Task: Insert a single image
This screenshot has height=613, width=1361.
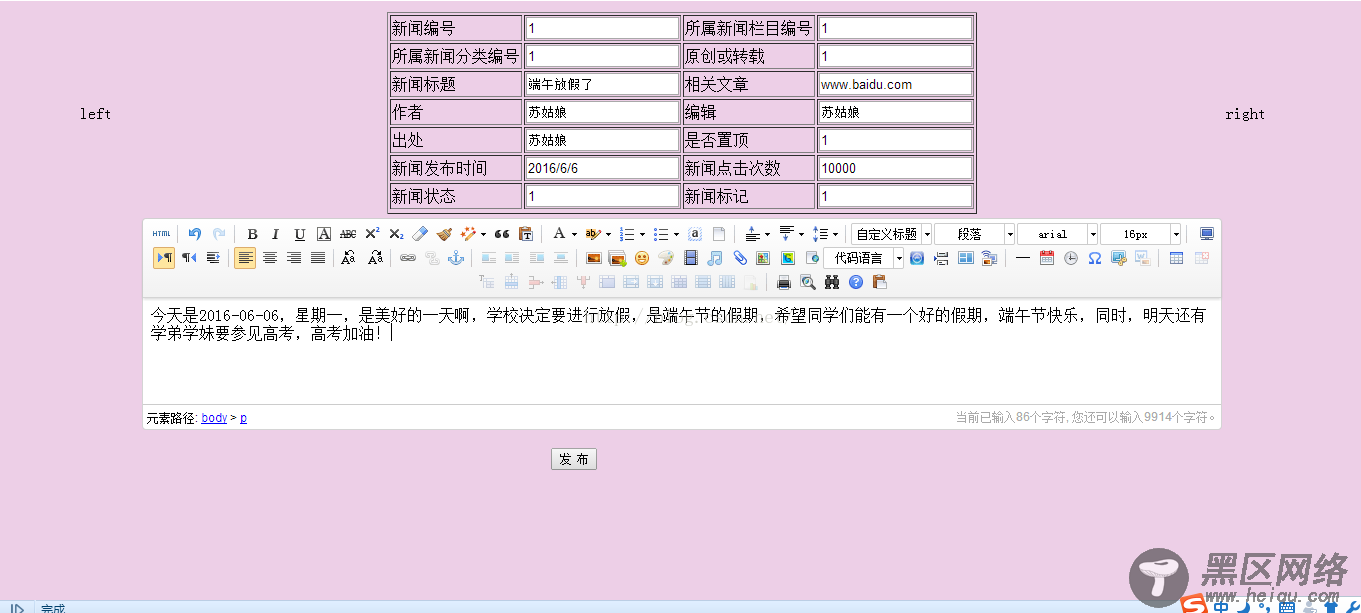Action: (594, 258)
